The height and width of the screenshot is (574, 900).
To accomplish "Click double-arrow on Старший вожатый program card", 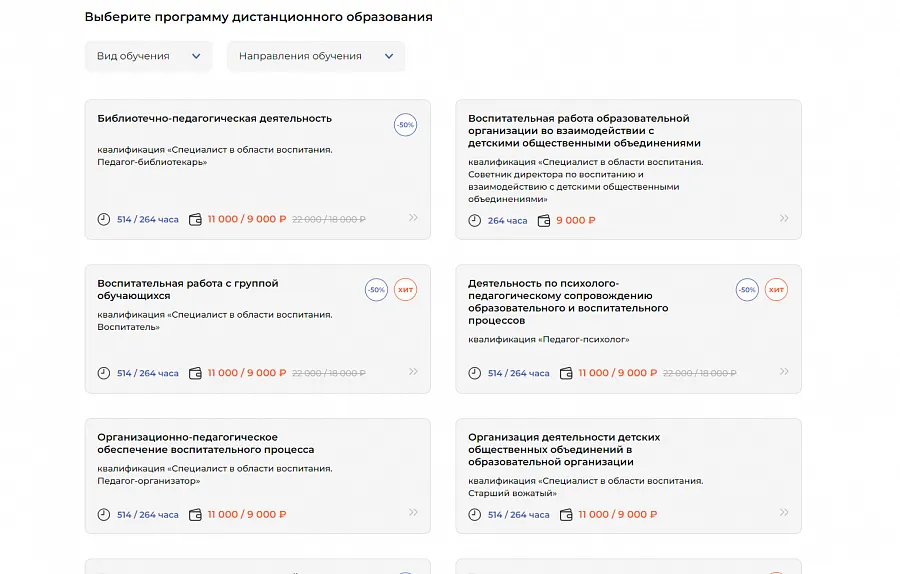I will [x=784, y=512].
